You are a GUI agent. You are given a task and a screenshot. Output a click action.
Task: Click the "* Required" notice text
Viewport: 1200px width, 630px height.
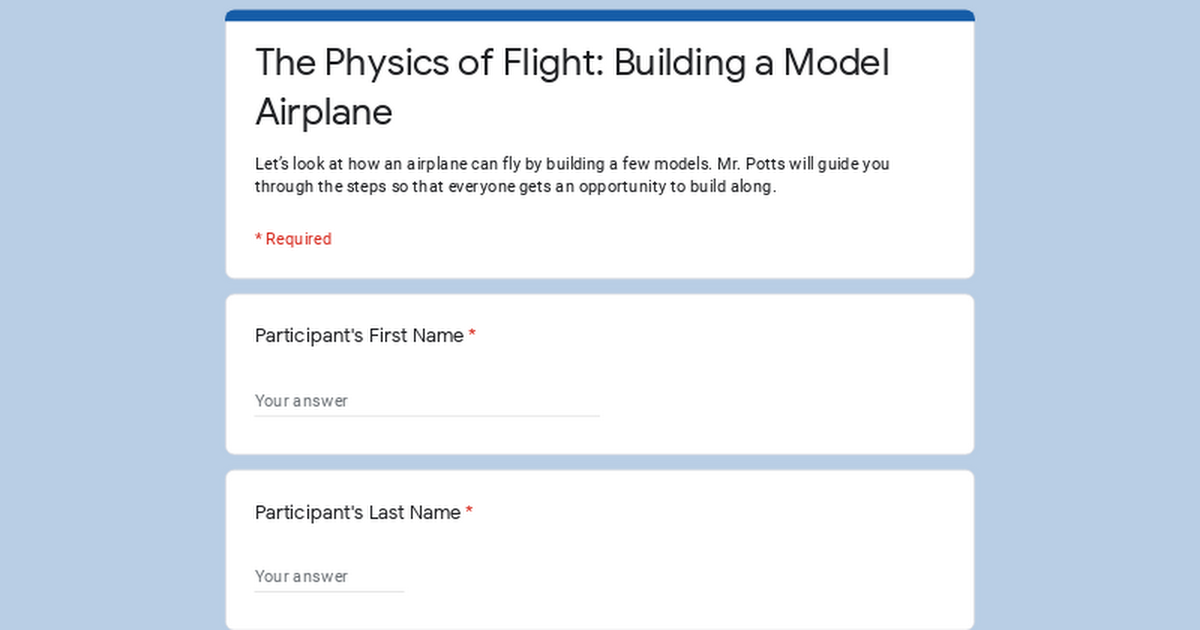293,239
